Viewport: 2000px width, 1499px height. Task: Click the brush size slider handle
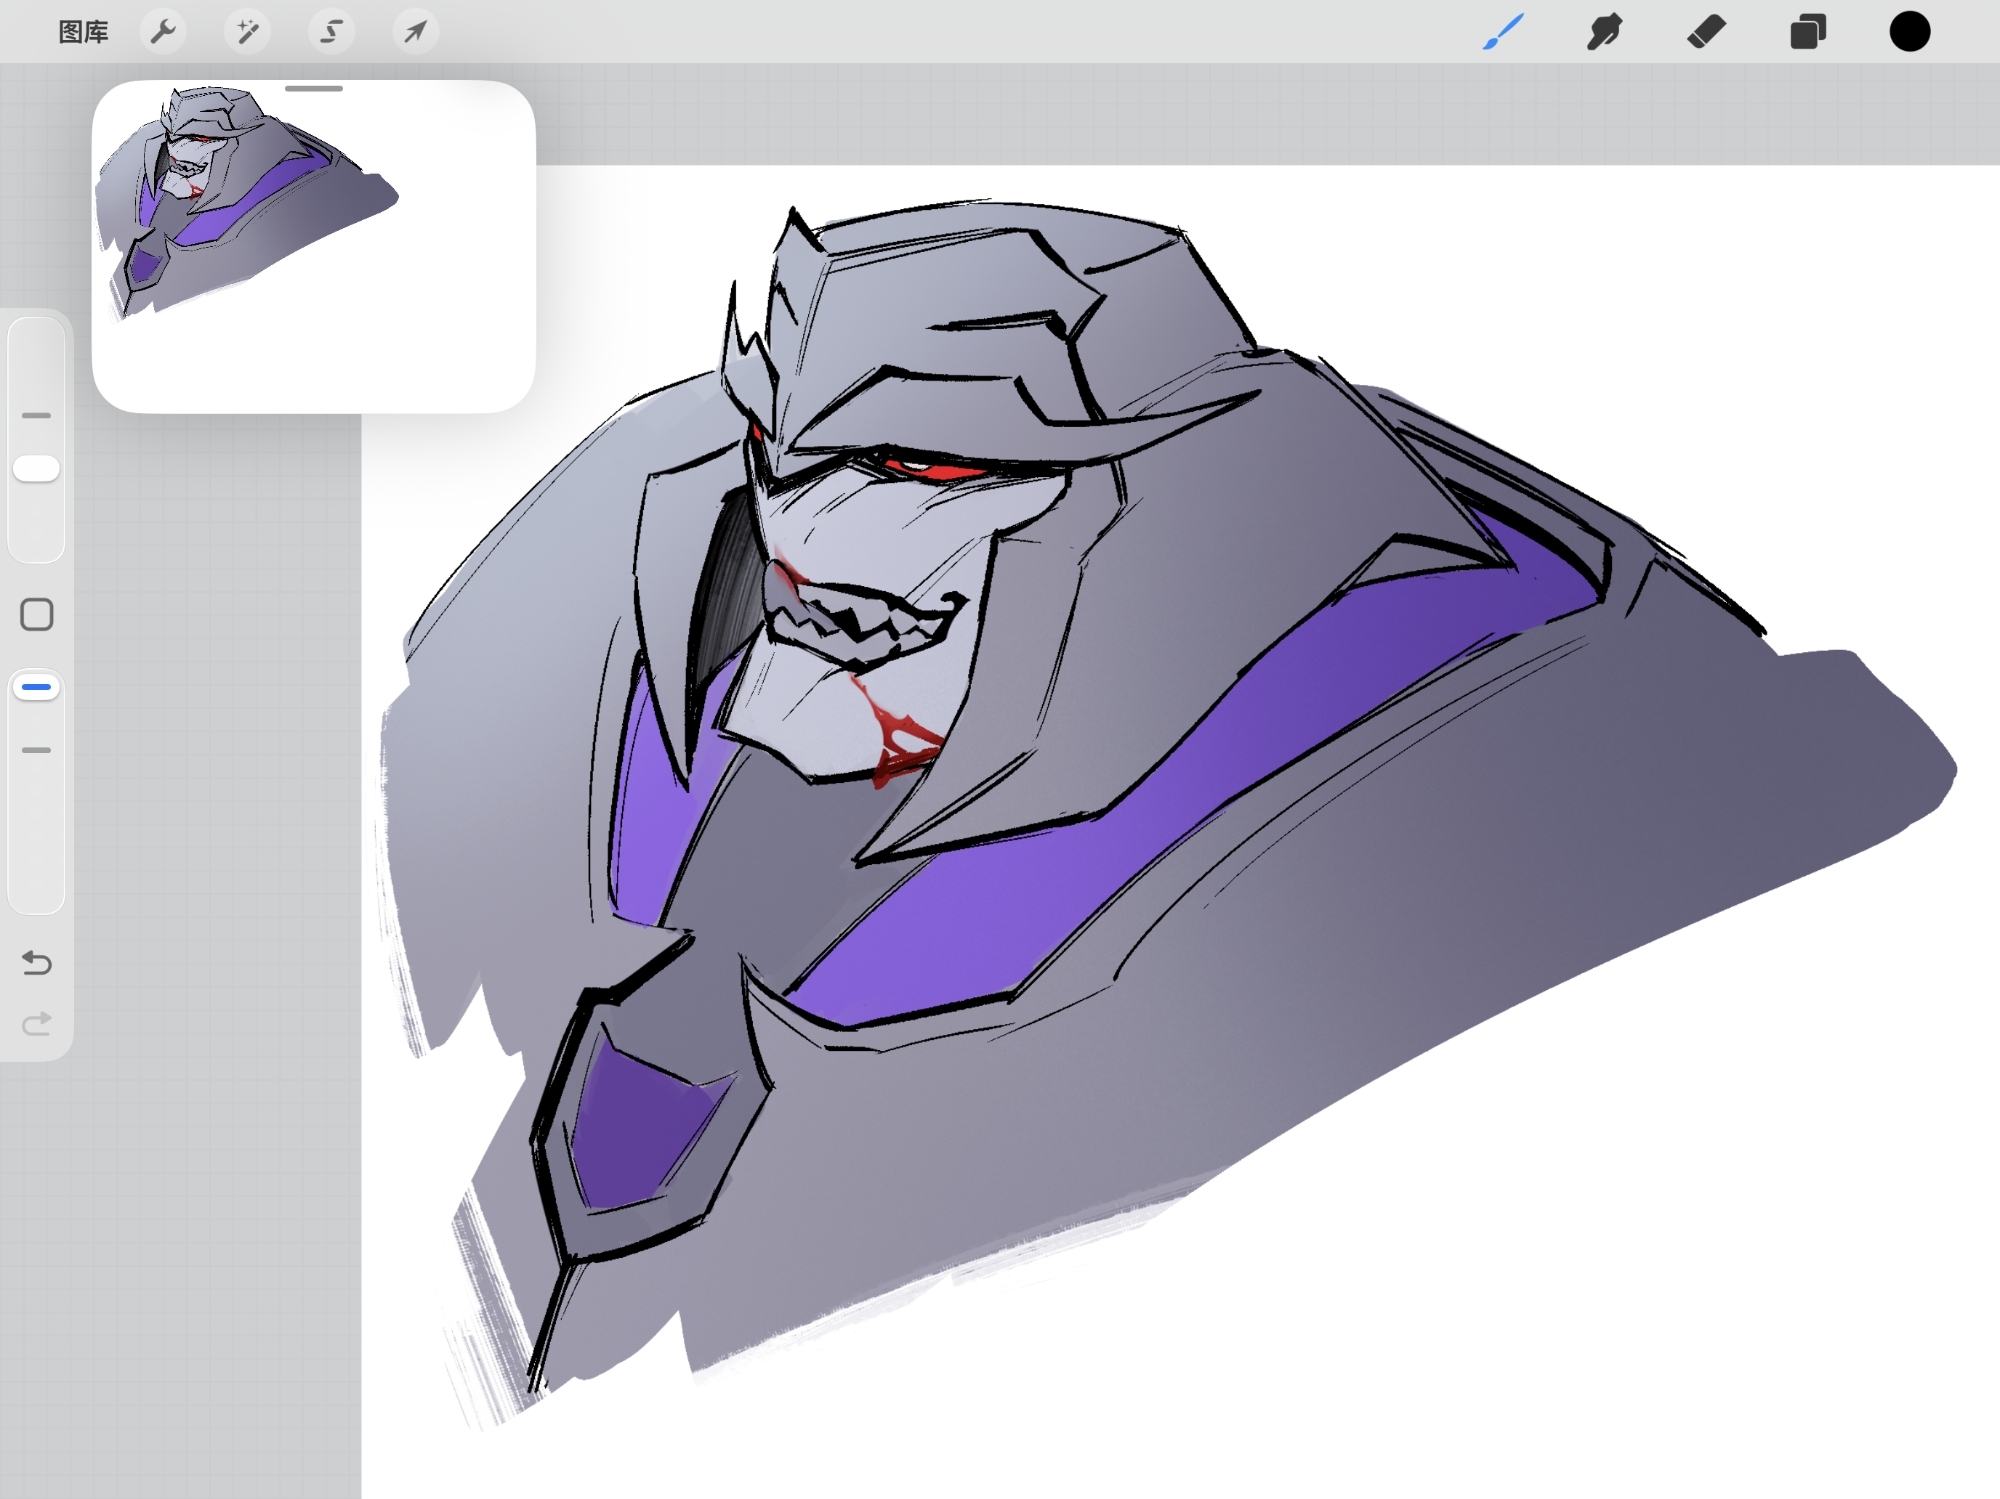[37, 469]
